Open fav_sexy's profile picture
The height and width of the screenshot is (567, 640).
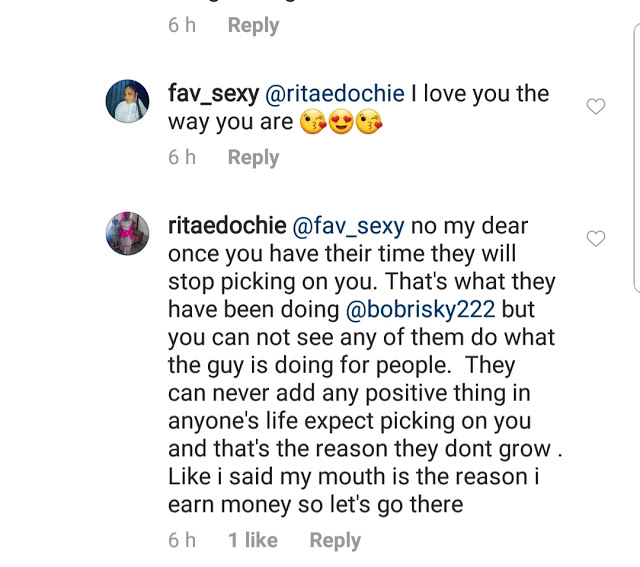coord(128,101)
